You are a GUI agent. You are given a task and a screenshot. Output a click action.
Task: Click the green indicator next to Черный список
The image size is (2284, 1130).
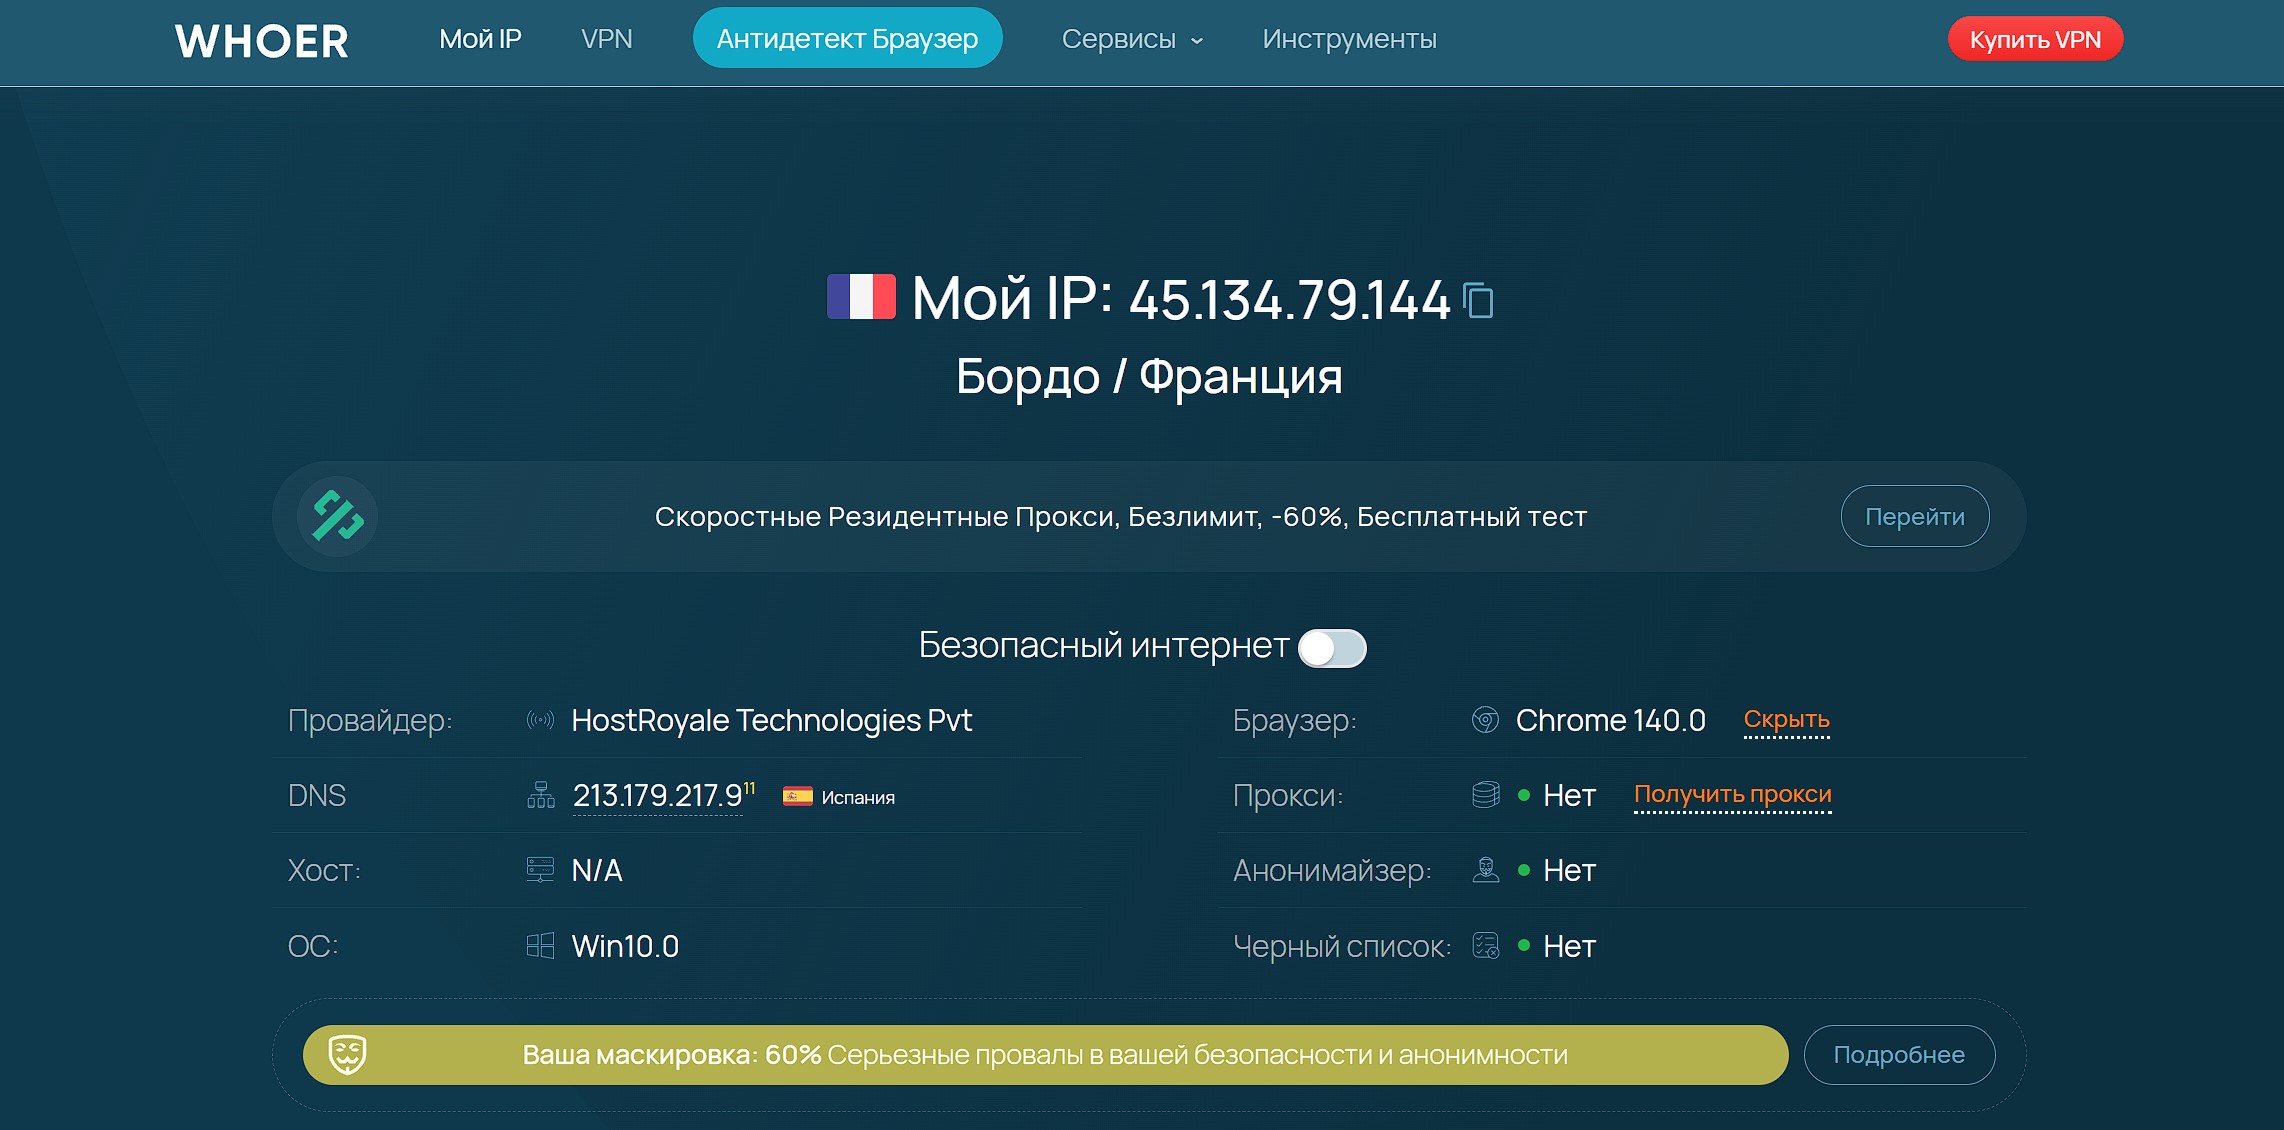tap(1524, 946)
